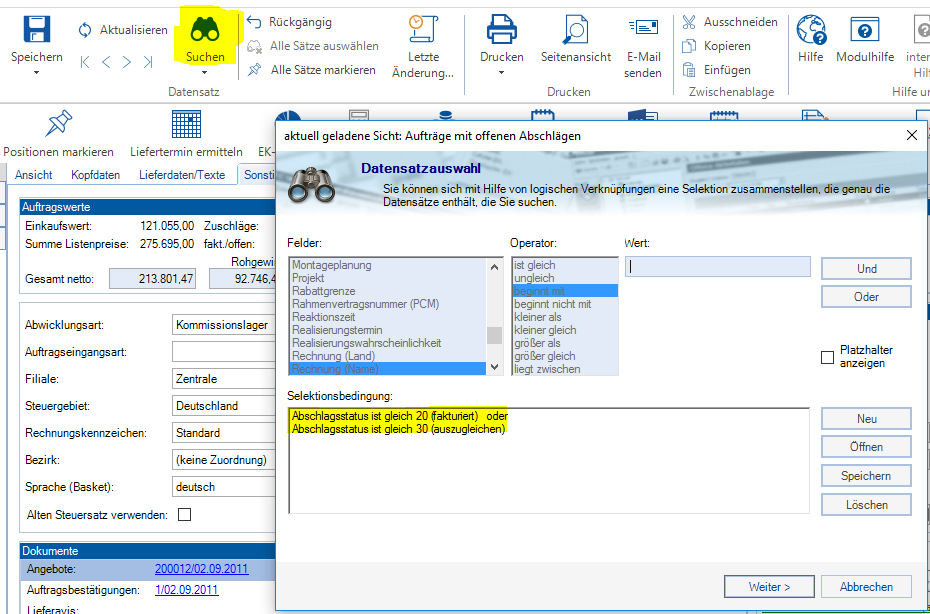Screen dimensions: 930x614
Task: Click the Weiter > button
Action: (x=768, y=587)
